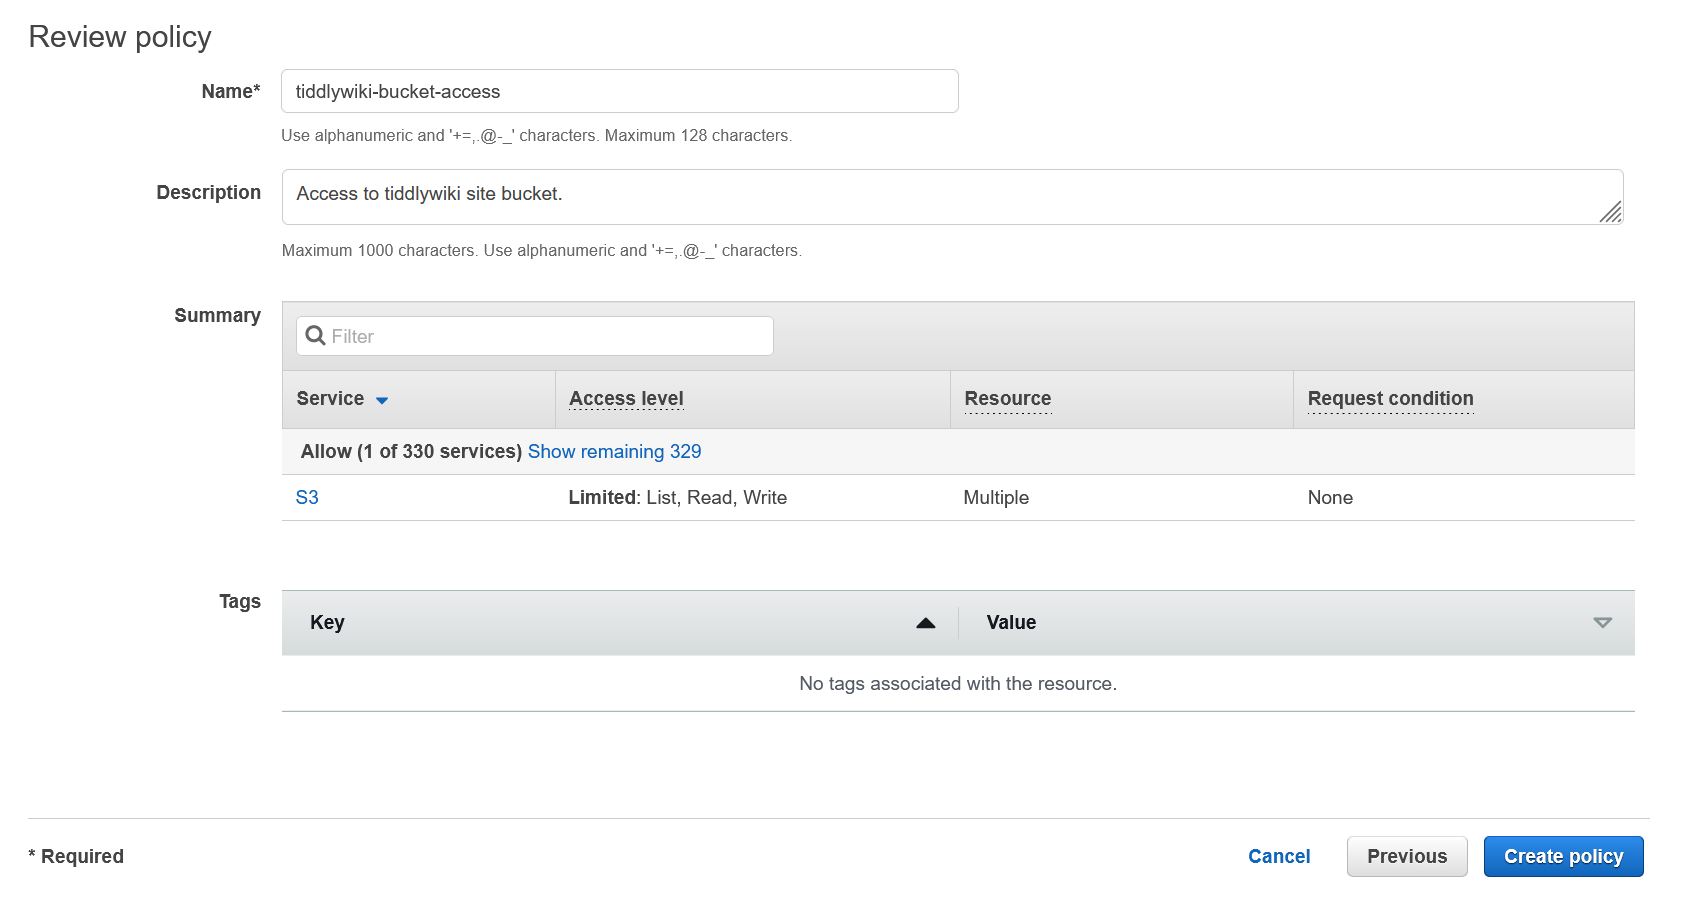
Task: Click the Name input field
Action: (x=619, y=91)
